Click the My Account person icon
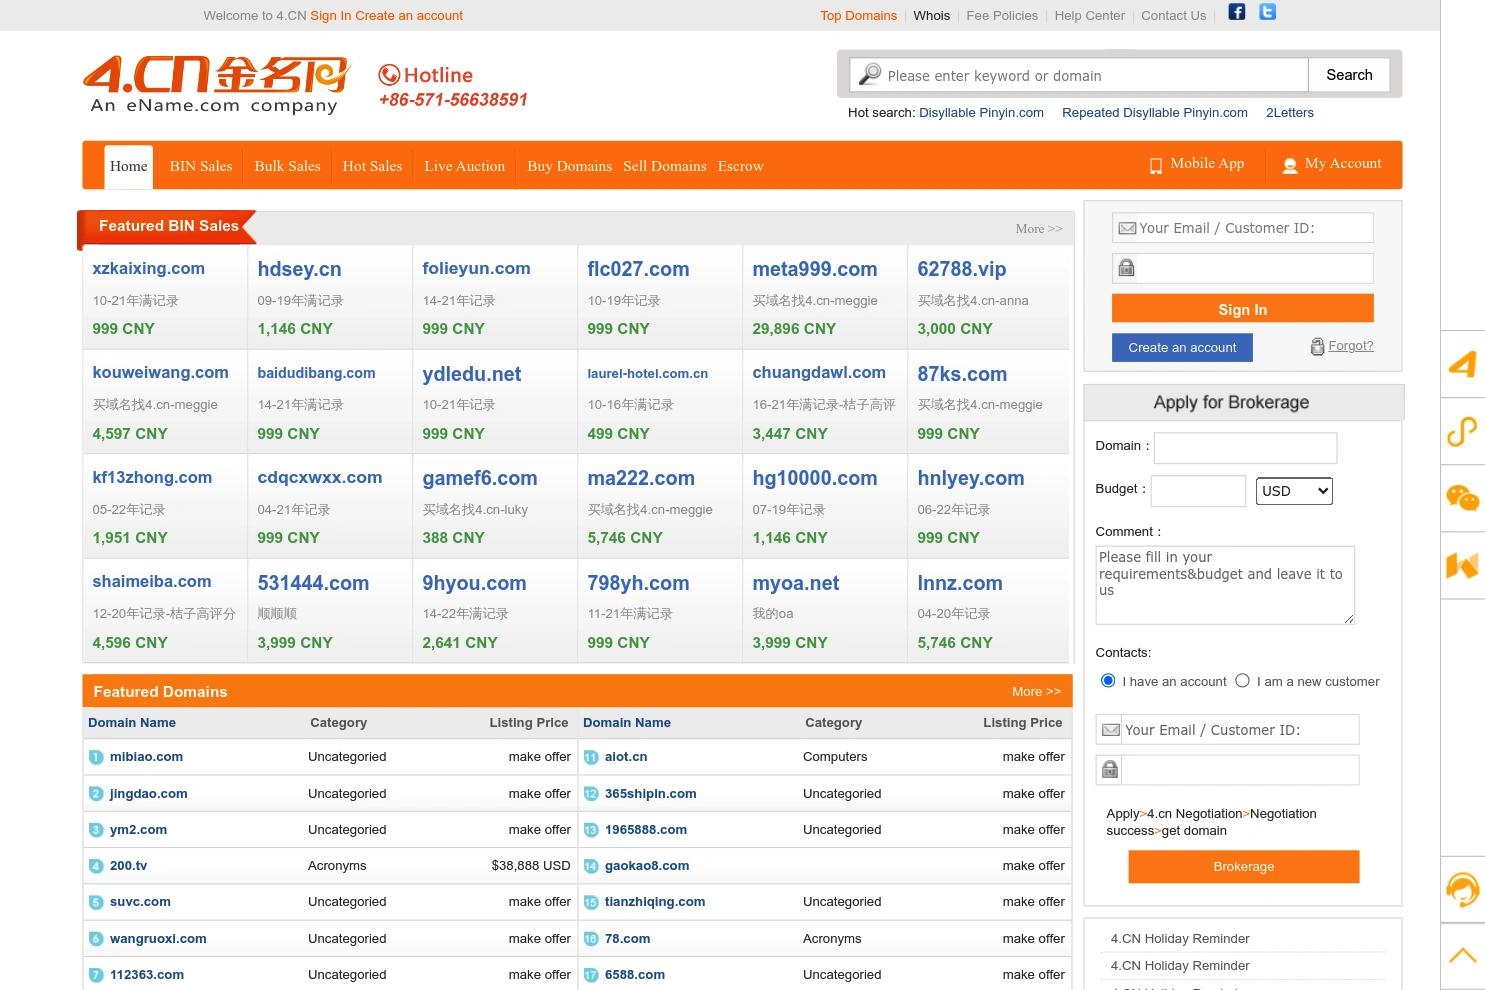 pyautogui.click(x=1290, y=165)
